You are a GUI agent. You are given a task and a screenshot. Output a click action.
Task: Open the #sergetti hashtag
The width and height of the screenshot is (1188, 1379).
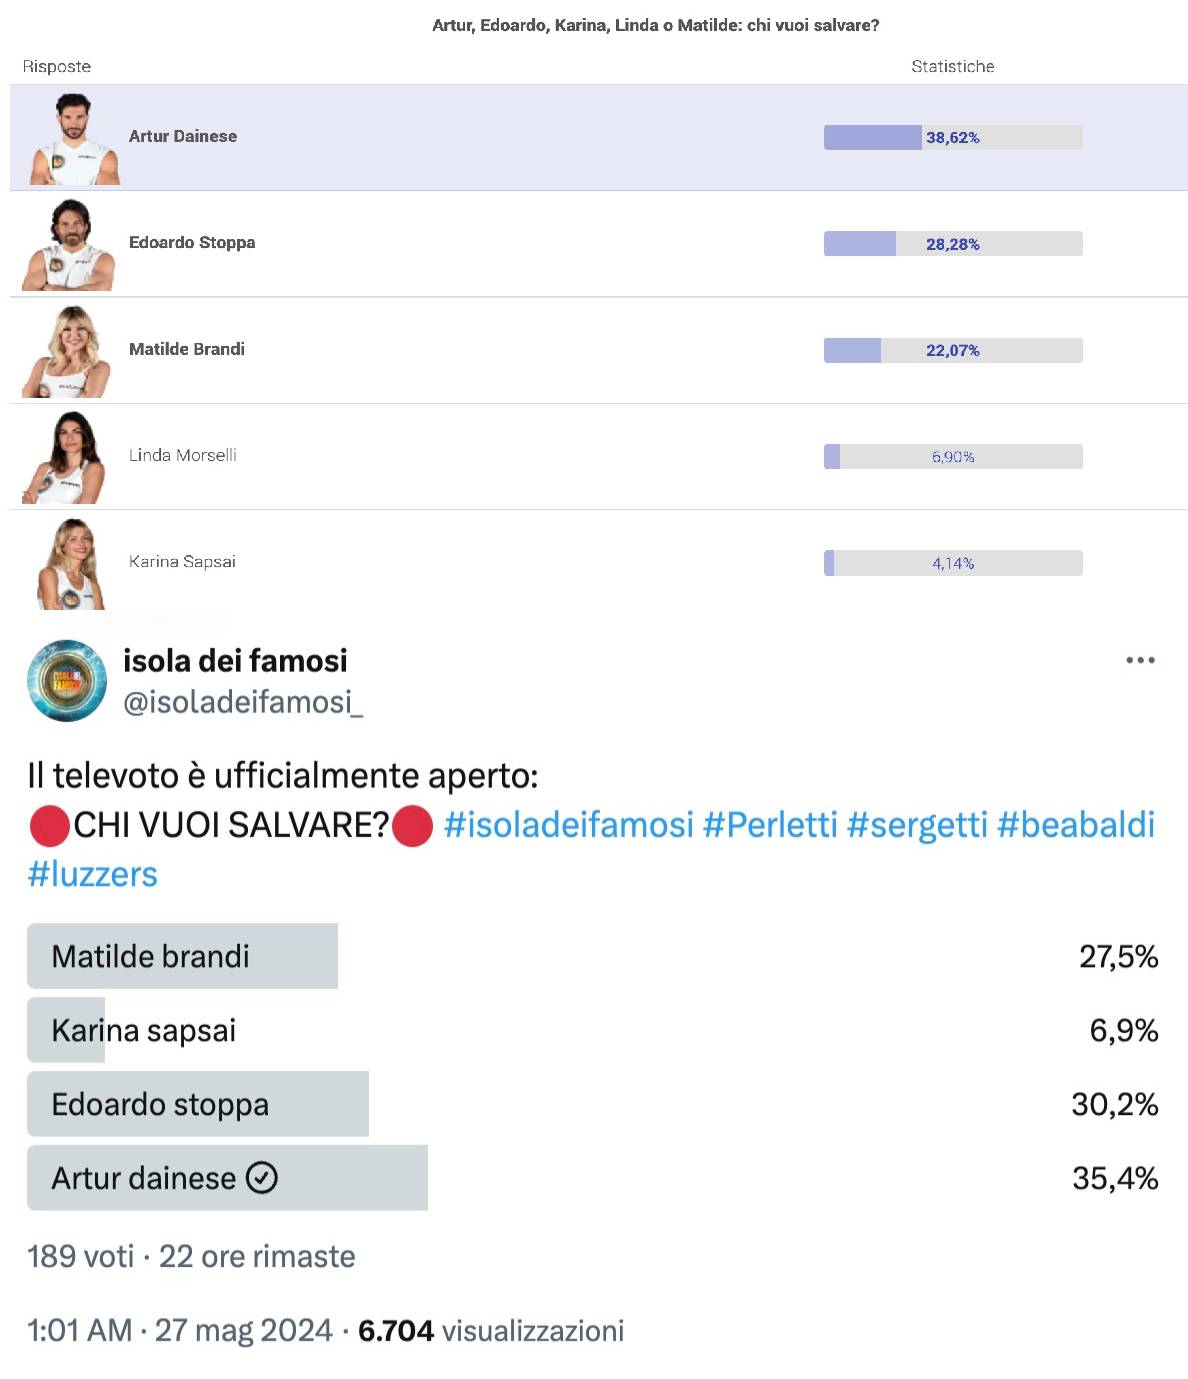click(917, 825)
